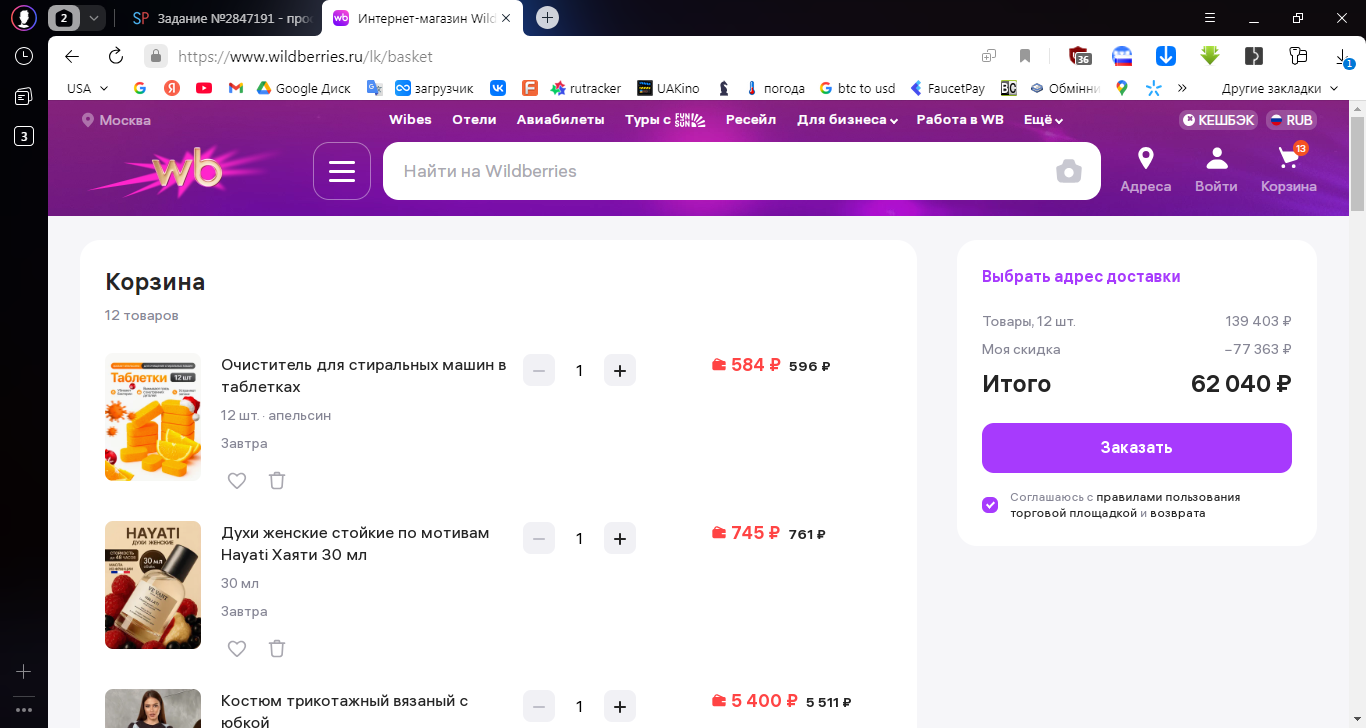Expand the Для бизнеса dropdown
Viewport: 1366px width, 728px height.
(x=847, y=120)
